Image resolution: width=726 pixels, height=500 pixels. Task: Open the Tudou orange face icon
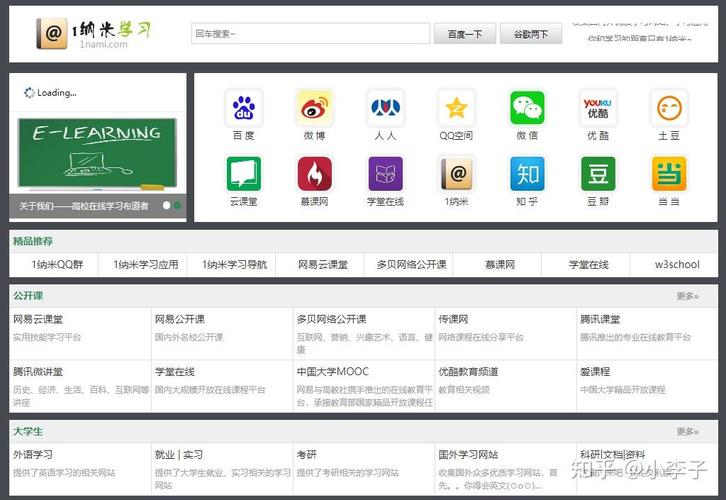(669, 107)
